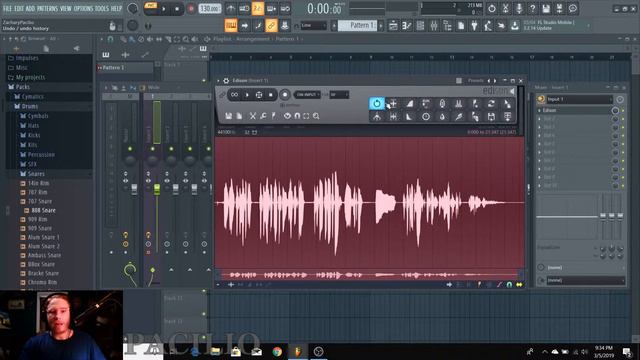This screenshot has height=360, width=640.
Task: Open the browser view icon in toolbar
Action: (x=447, y=26)
